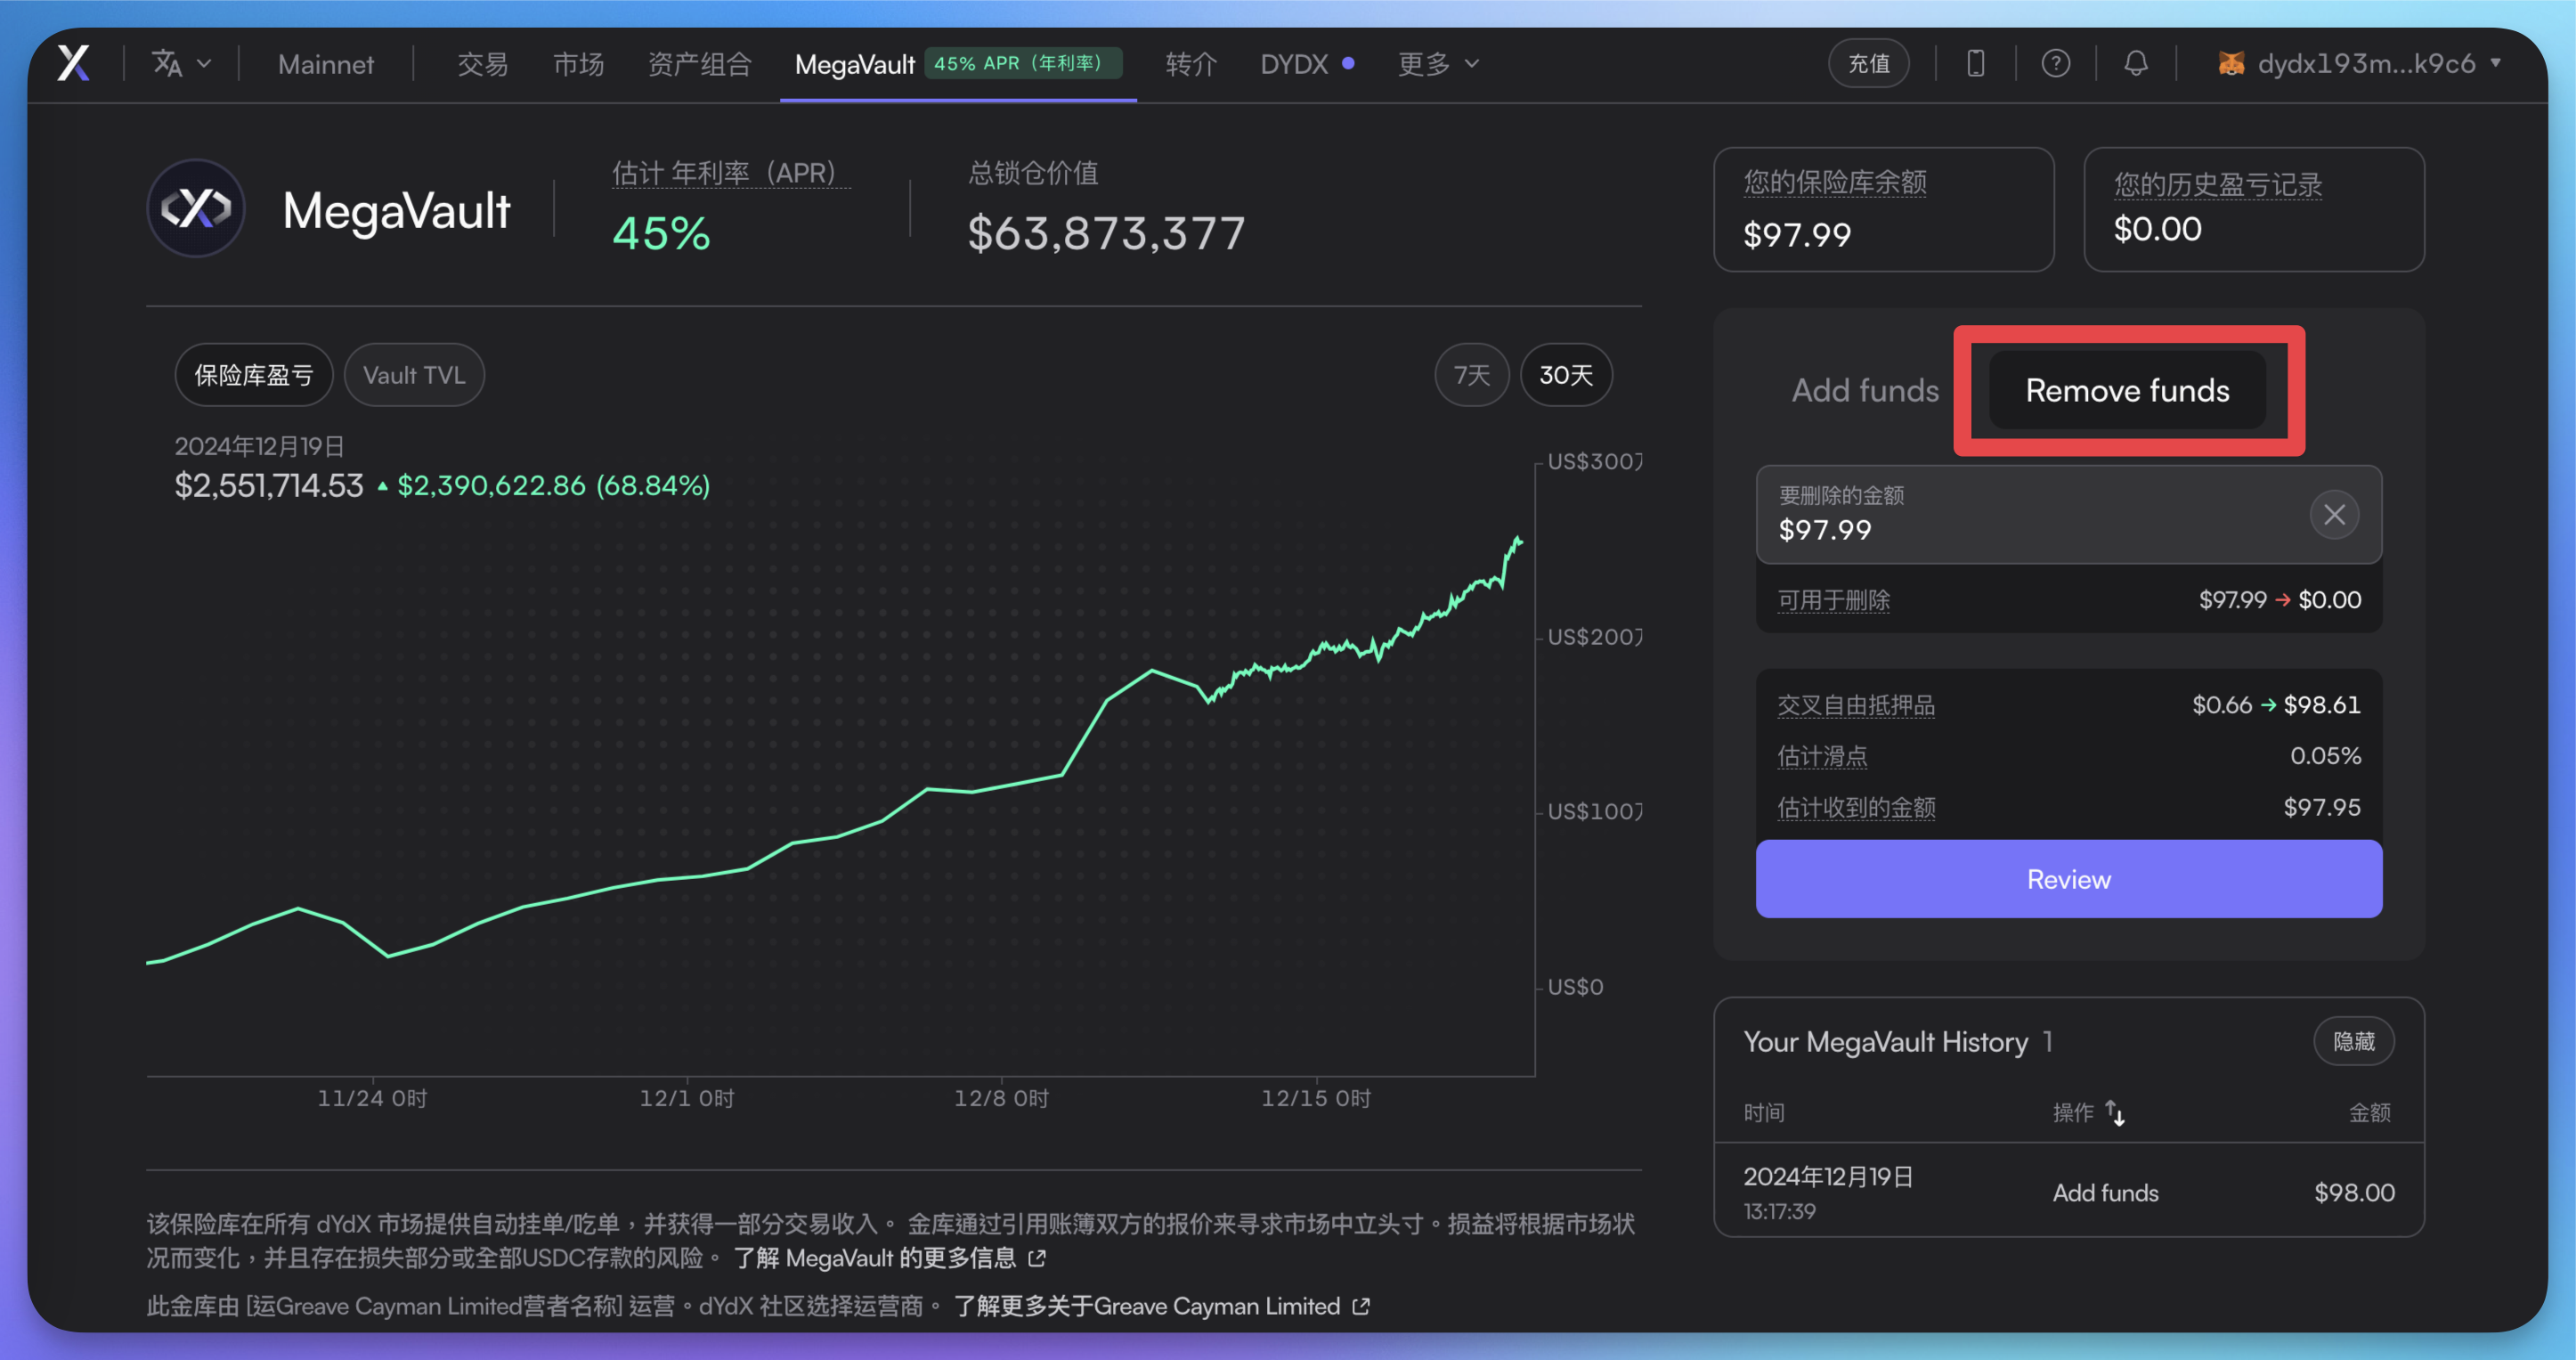Select the MegaVault navigation tab
This screenshot has height=1360, width=2576.
855,64
